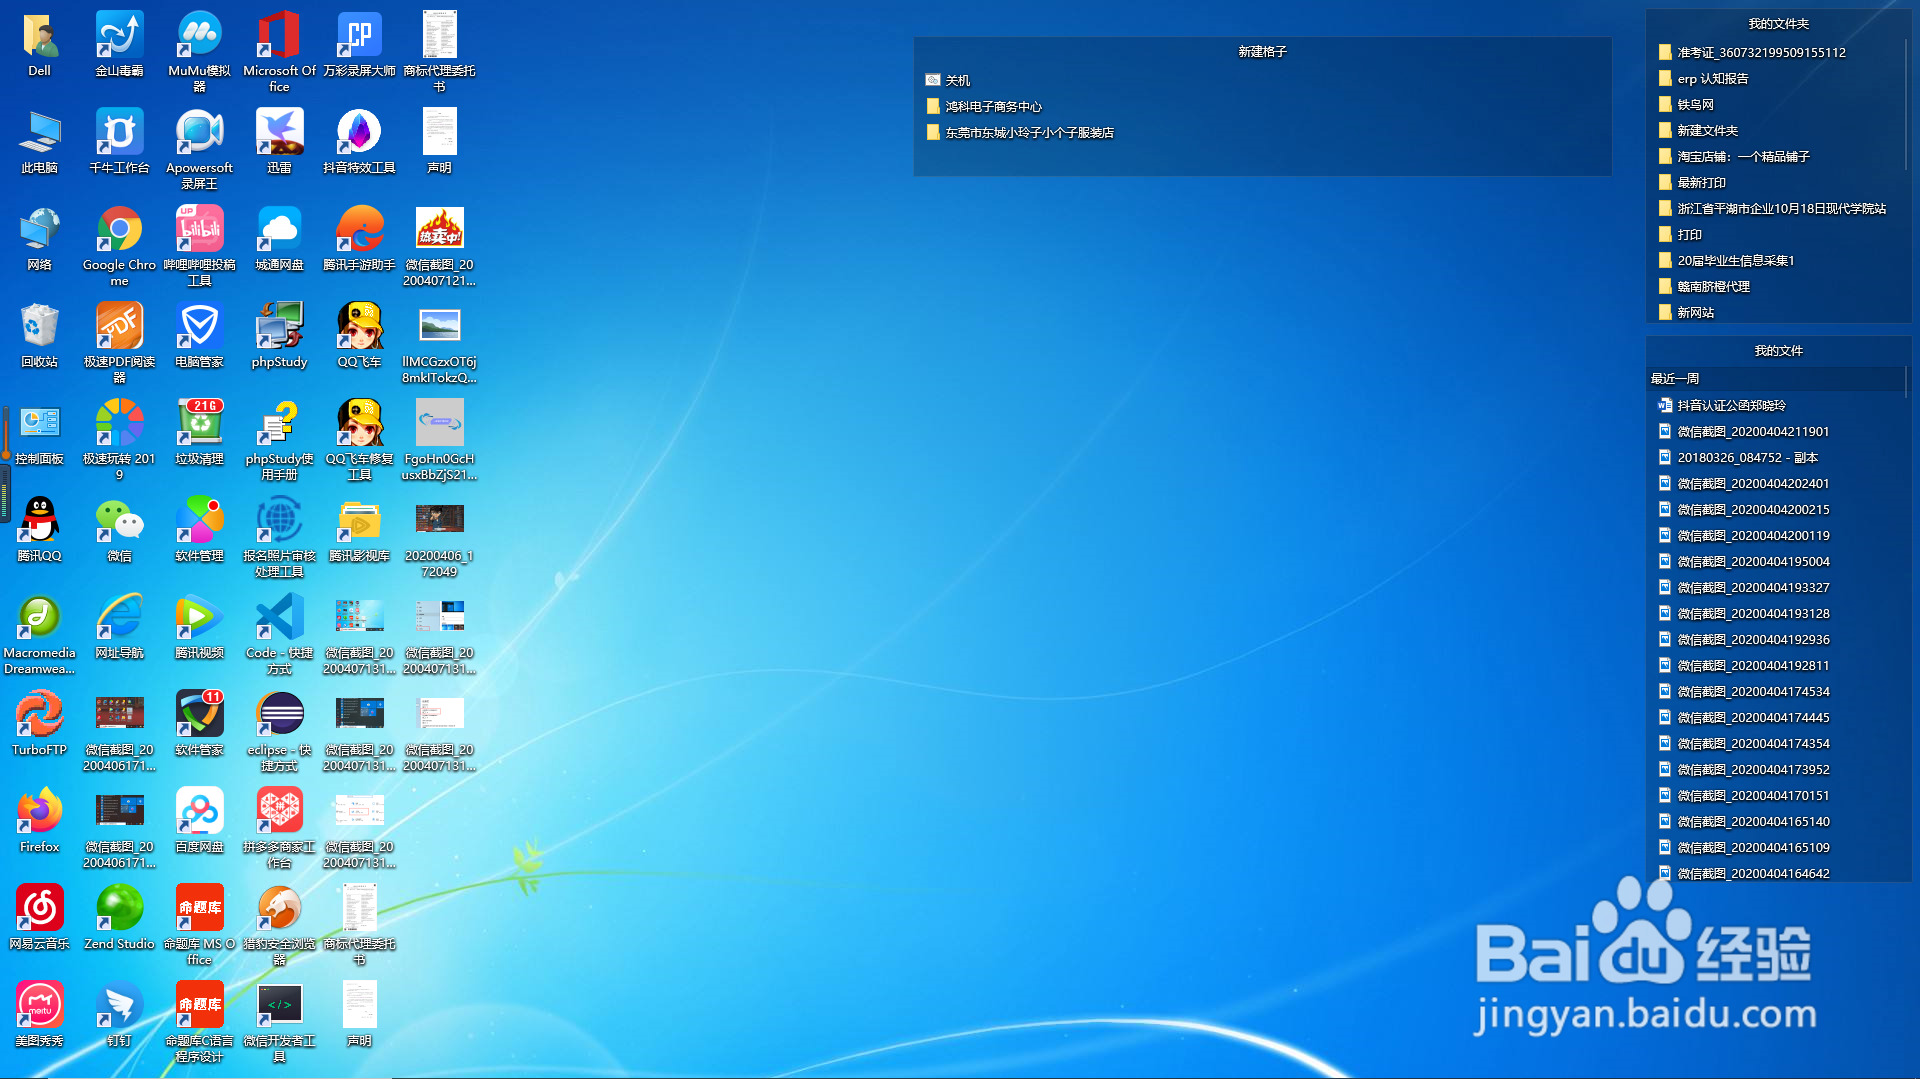1920x1079 pixels.
Task: Launch 千牛工作台 icon
Action: 119,133
